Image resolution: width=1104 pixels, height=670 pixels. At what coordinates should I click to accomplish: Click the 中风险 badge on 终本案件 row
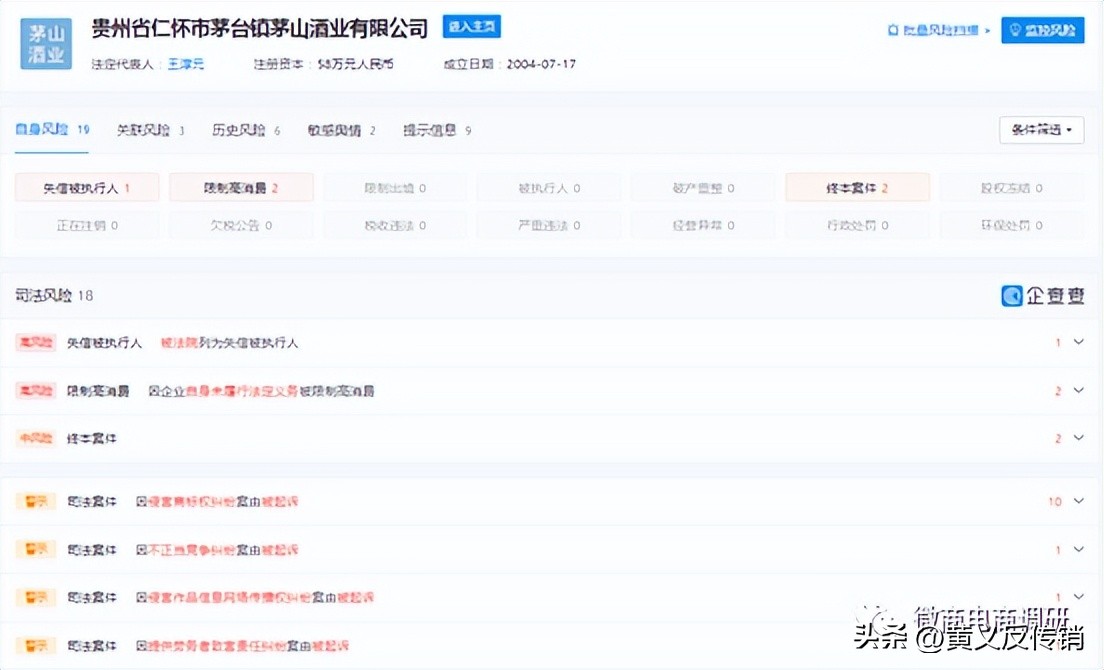35,438
